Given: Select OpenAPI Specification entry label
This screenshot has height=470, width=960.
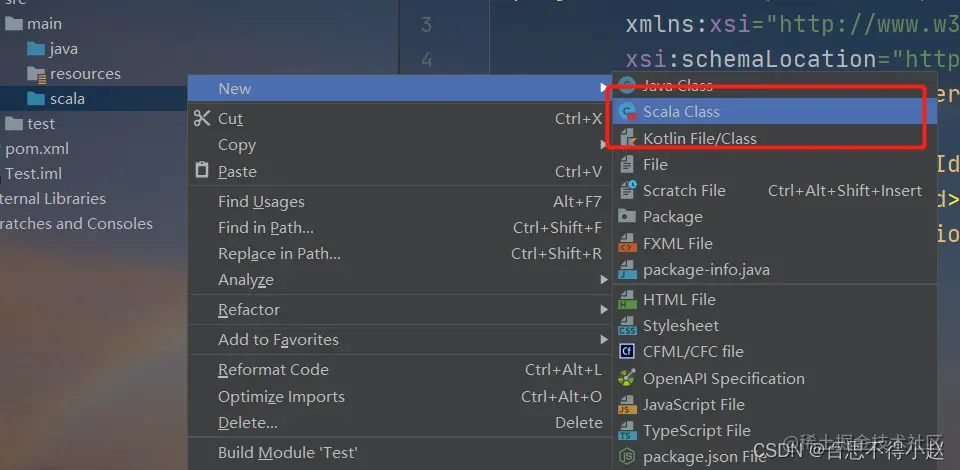Looking at the screenshot, I should click(x=724, y=379).
